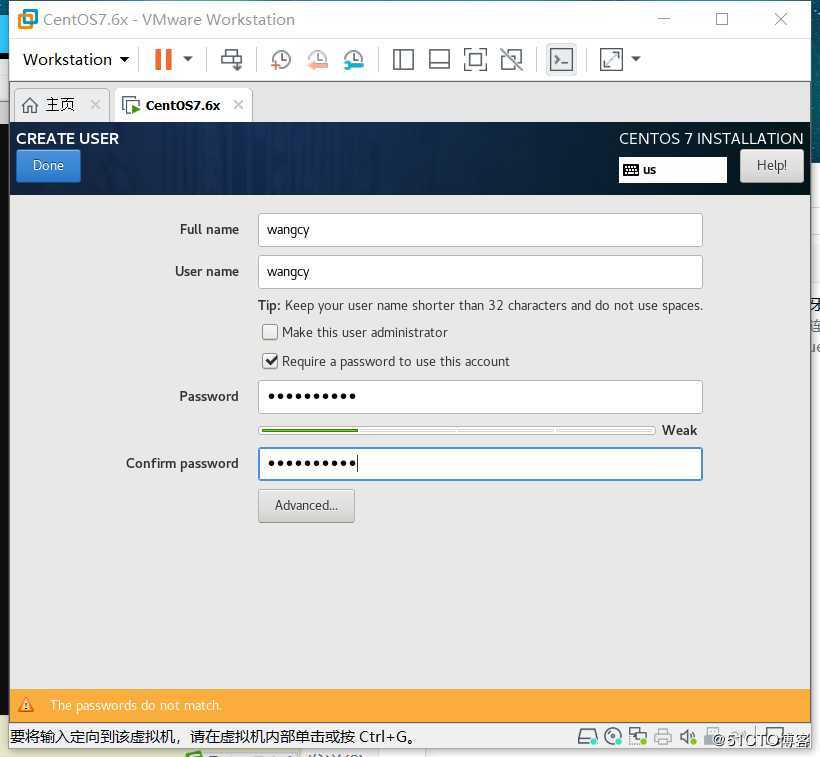Click the Done button
This screenshot has width=820, height=757.
[48, 166]
